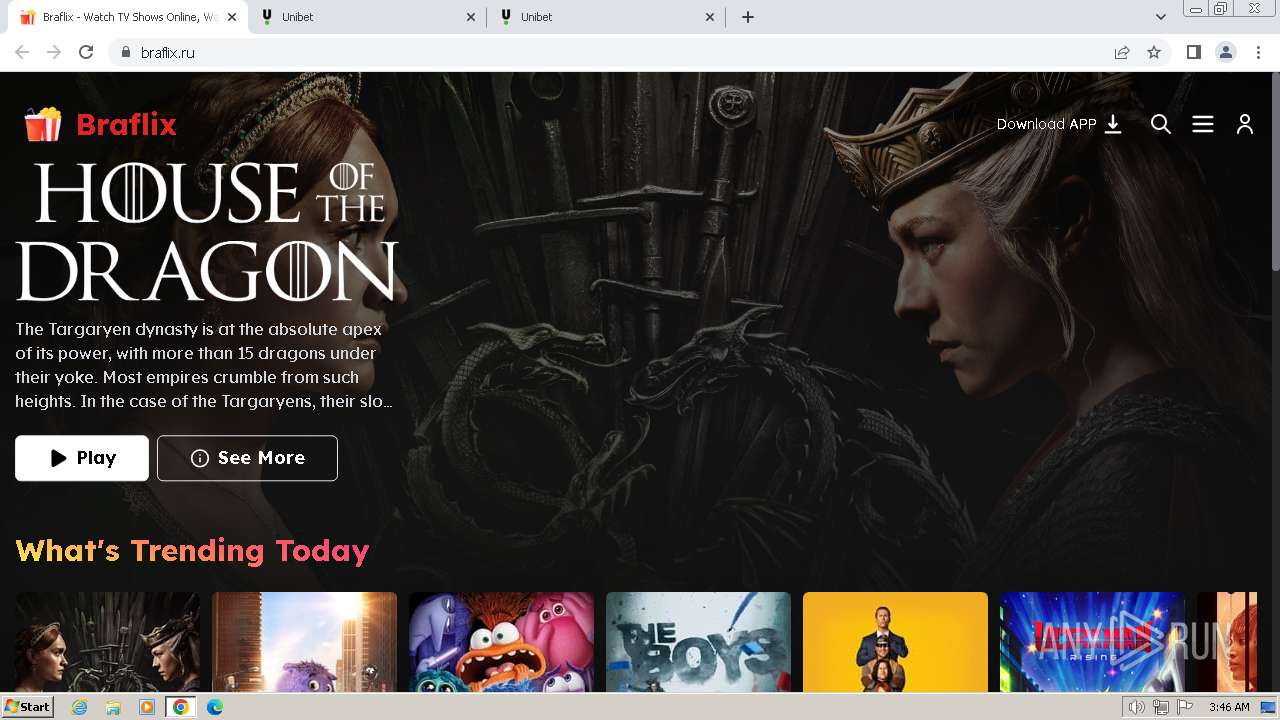
Task: Expand the tab search dropdown
Action: (1161, 17)
